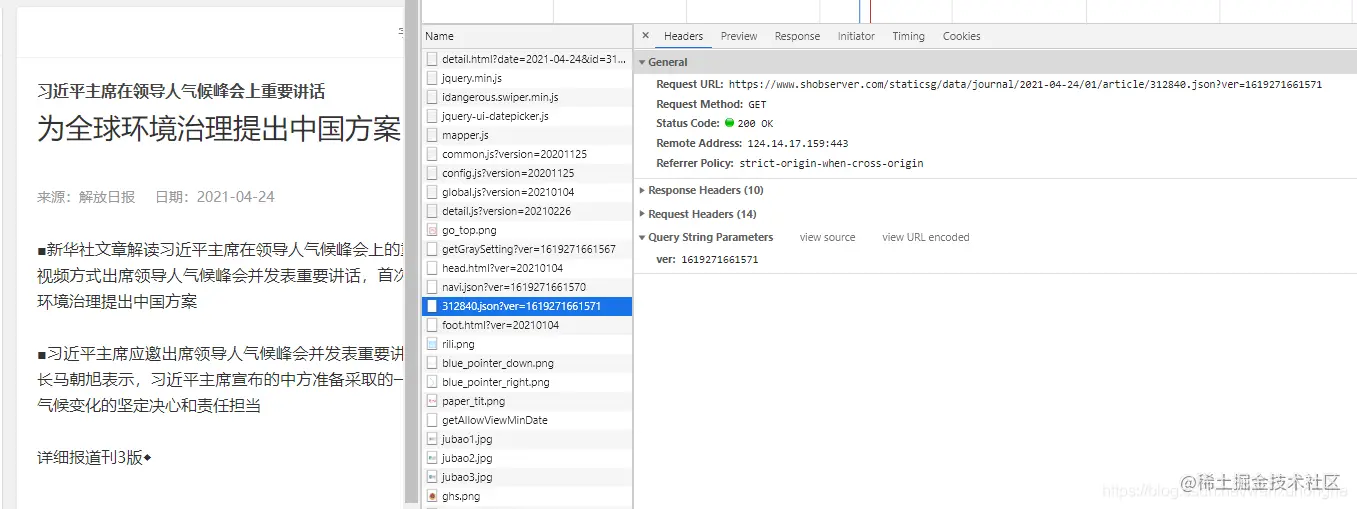Click the image icon beside paper_tit.png
This screenshot has width=1357, height=509.
(432, 401)
